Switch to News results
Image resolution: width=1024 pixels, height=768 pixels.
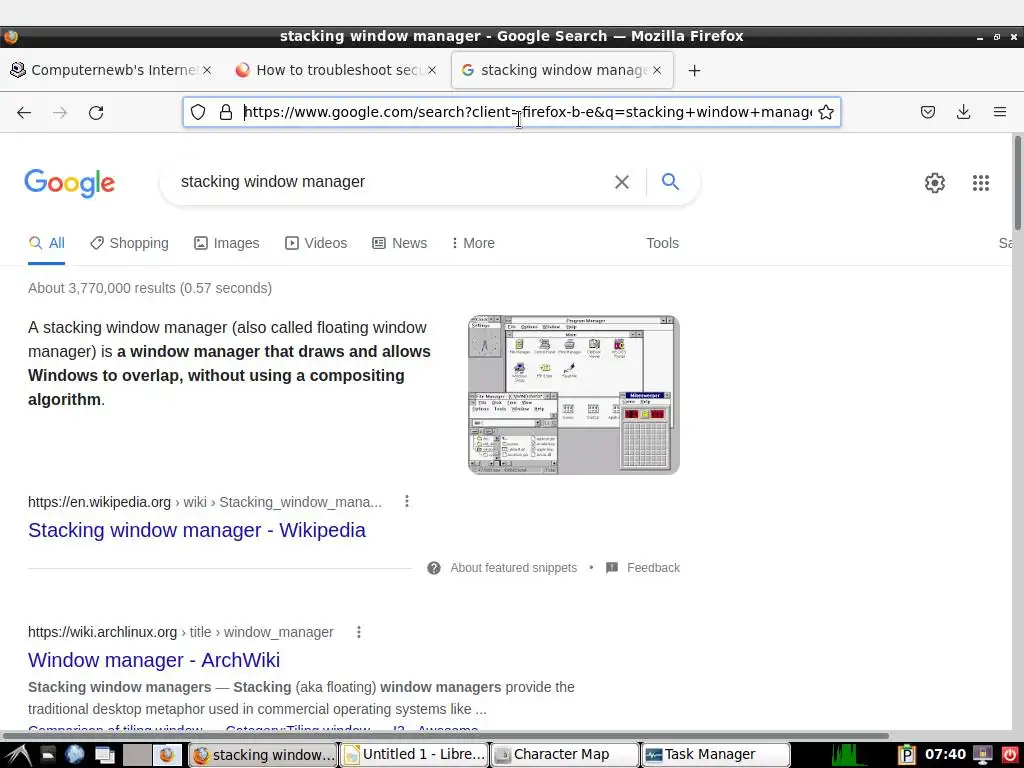click(400, 243)
